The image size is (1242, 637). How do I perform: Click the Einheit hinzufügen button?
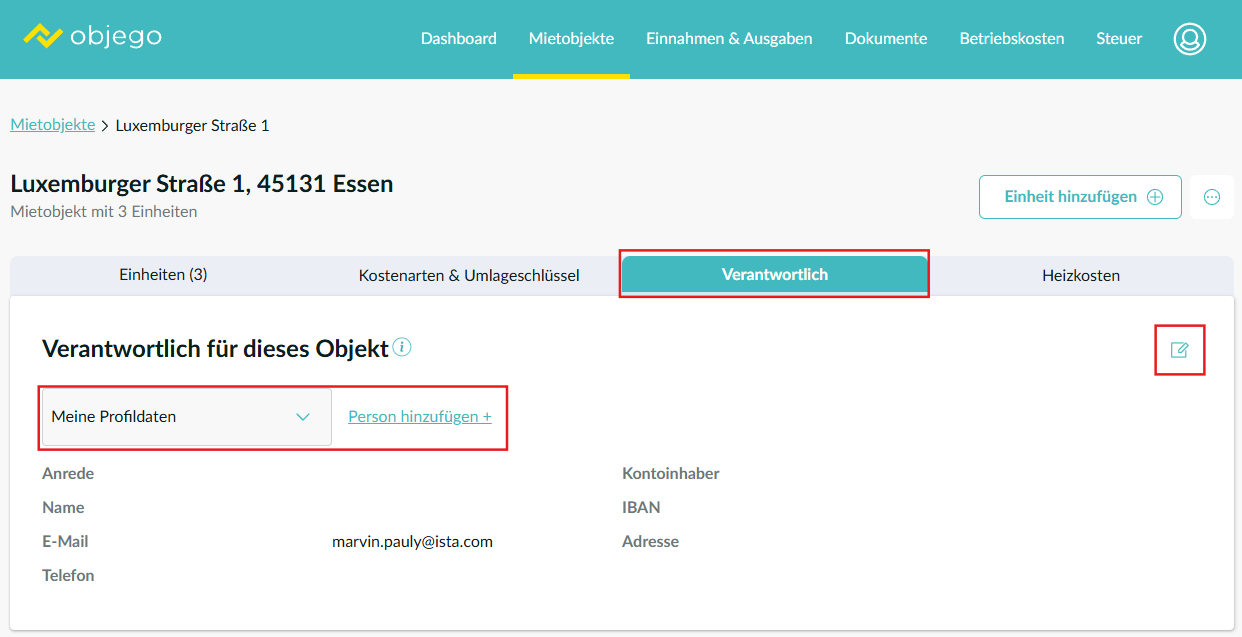coord(1079,197)
